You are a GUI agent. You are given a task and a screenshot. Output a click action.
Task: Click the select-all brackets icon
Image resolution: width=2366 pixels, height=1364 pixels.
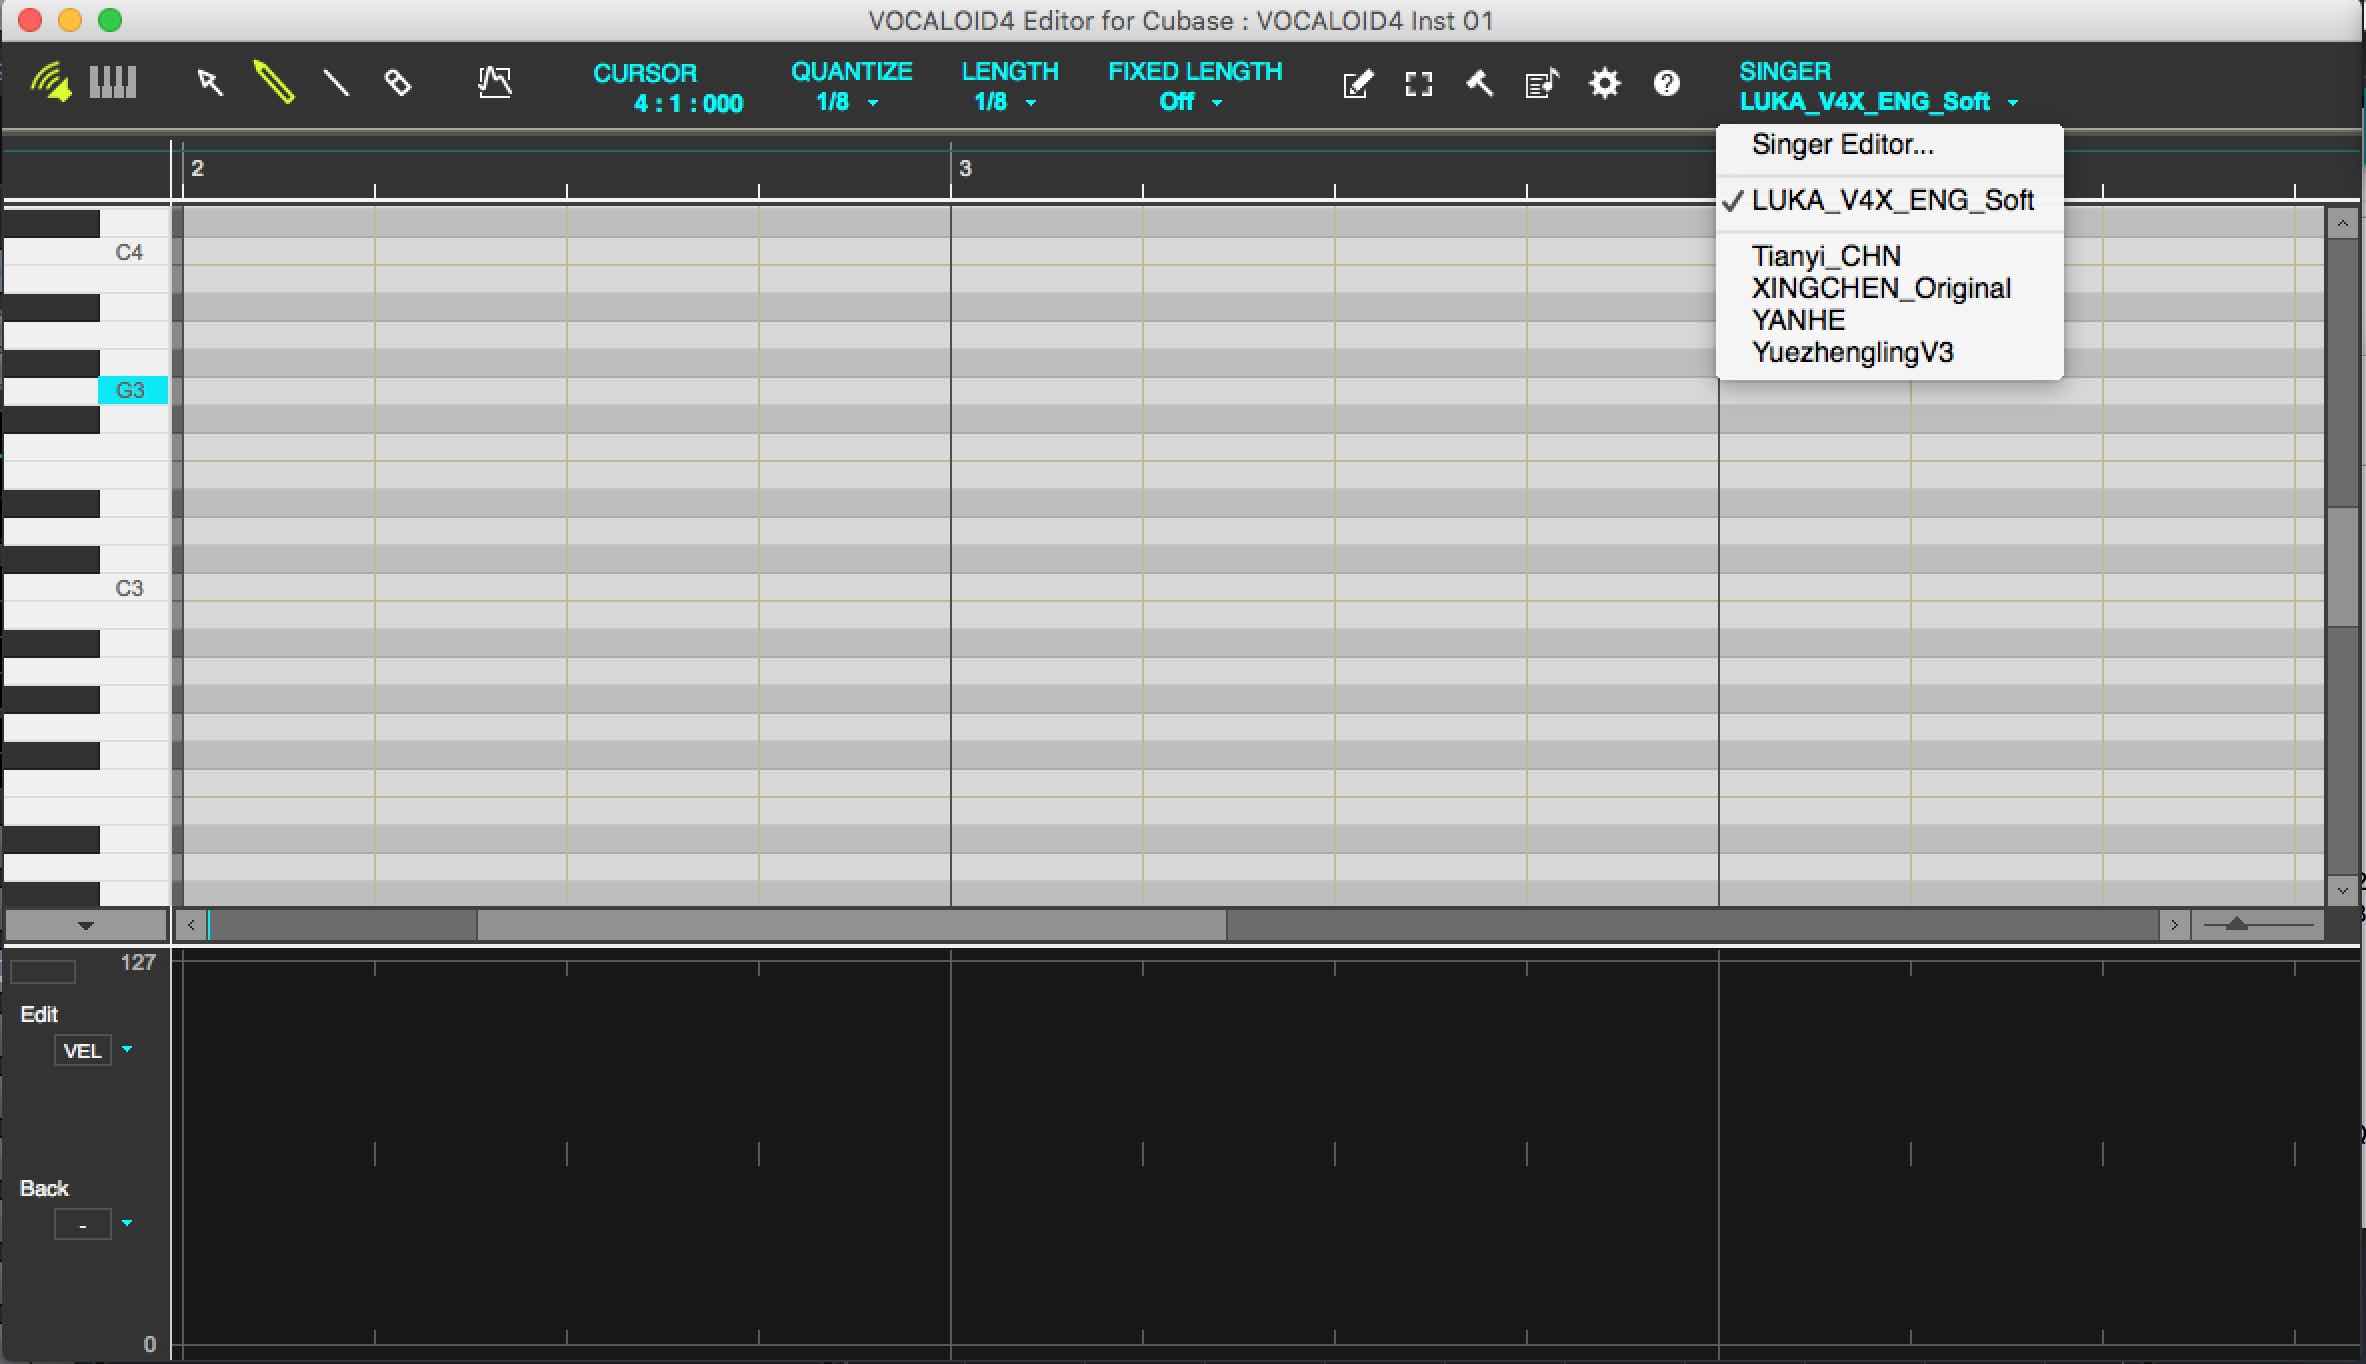1418,84
